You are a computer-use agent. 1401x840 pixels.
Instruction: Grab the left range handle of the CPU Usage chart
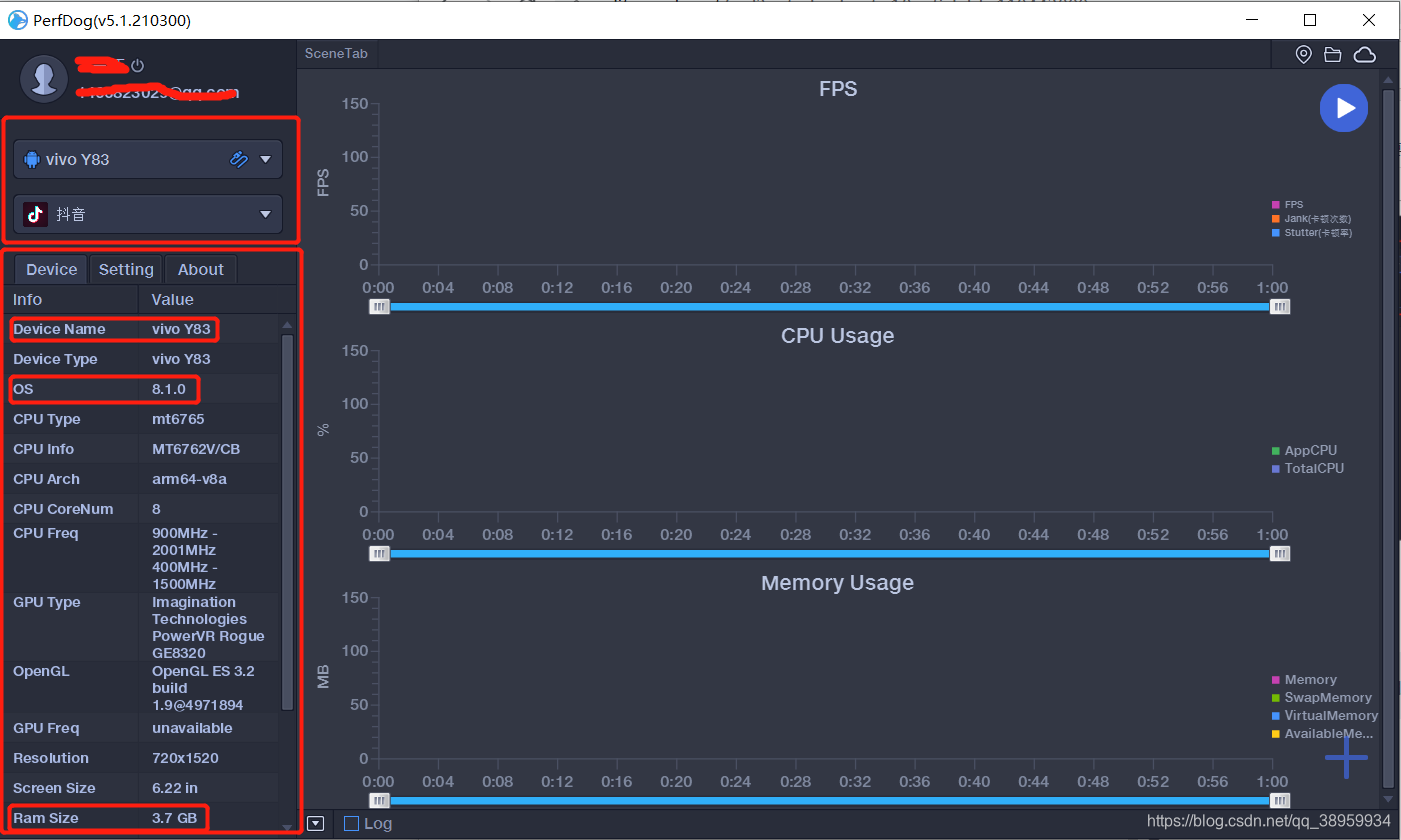pos(379,554)
